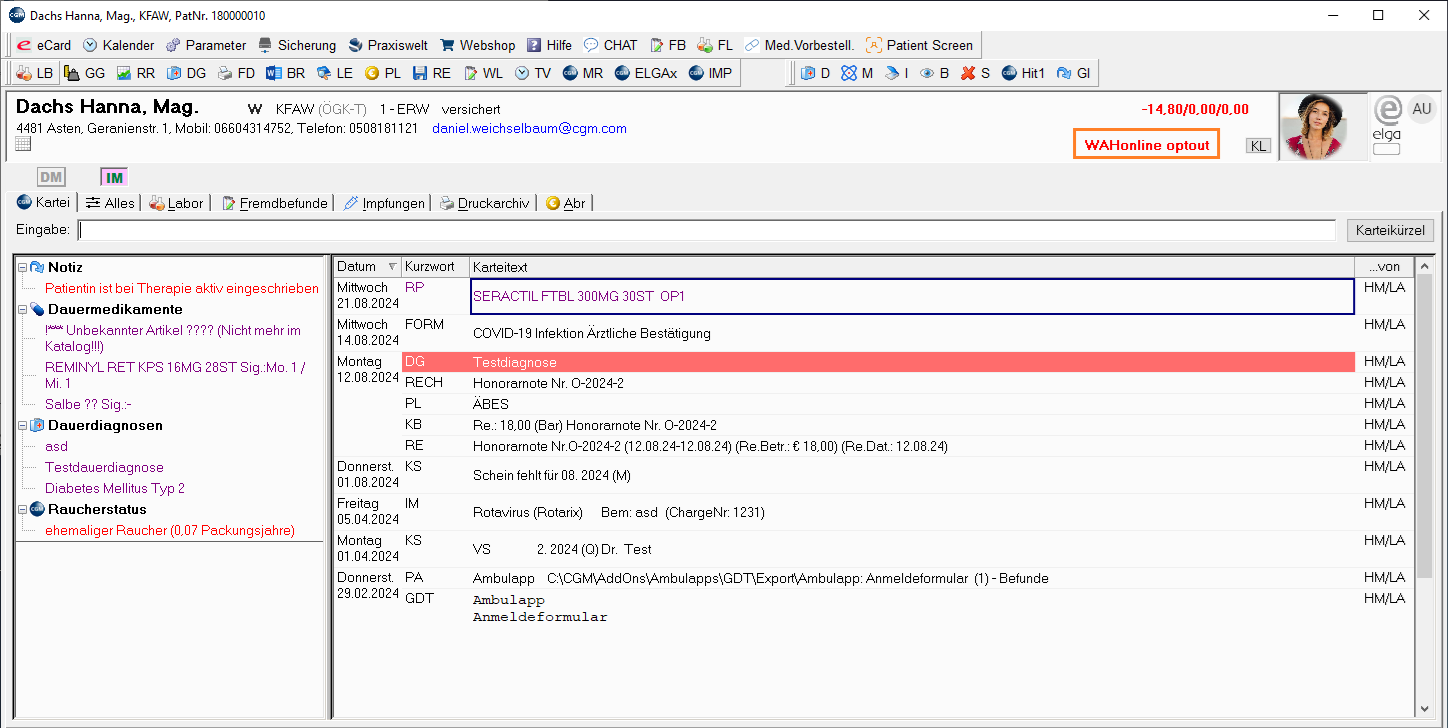Collapse the Dauermedikamente tree section
1448x728 pixels.
click(x=23, y=310)
